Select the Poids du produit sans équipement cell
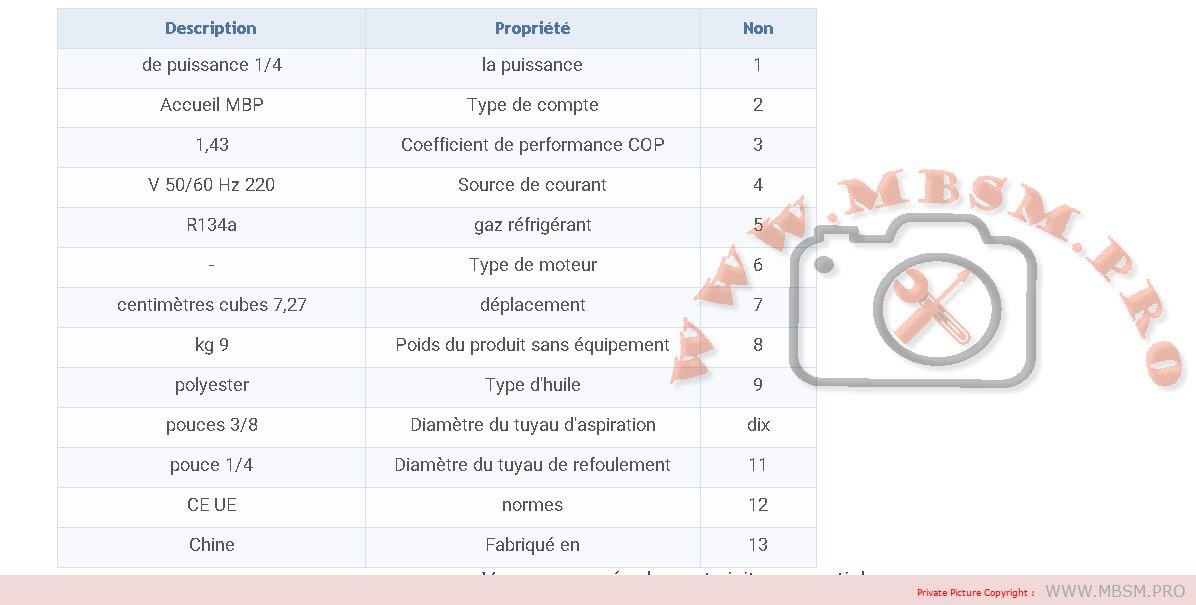This screenshot has height=605, width=1196. [x=532, y=345]
